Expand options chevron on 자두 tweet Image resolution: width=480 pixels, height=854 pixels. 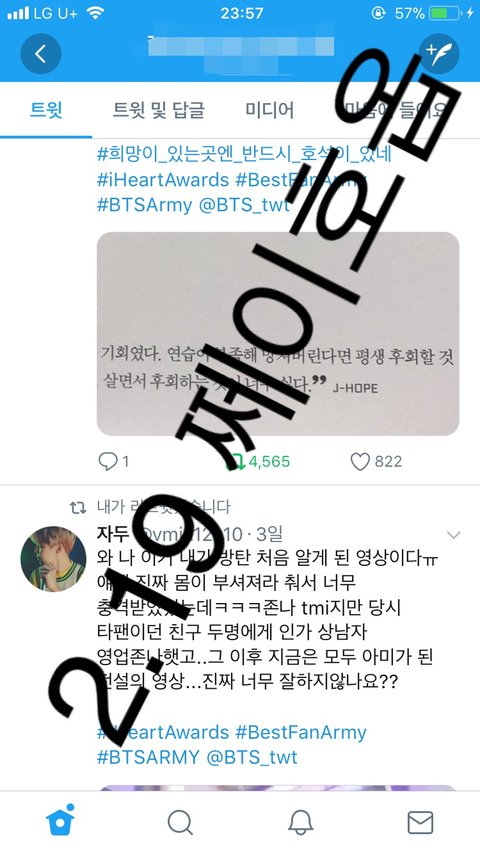453,535
